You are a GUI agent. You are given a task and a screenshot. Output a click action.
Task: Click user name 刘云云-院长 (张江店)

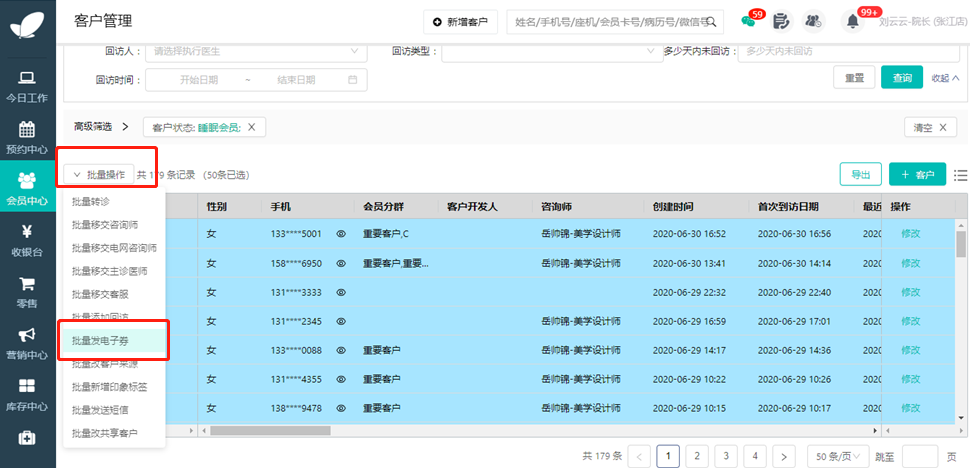[922, 22]
